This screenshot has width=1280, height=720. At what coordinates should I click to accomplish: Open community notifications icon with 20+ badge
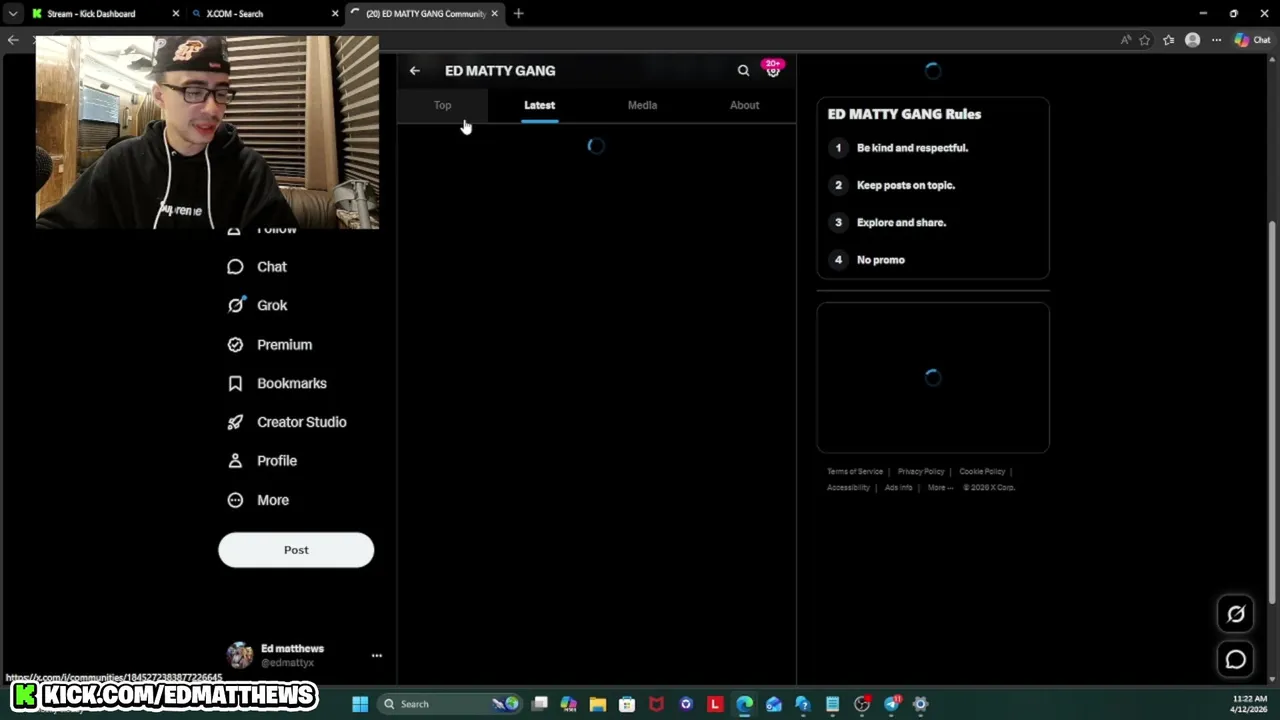[772, 70]
